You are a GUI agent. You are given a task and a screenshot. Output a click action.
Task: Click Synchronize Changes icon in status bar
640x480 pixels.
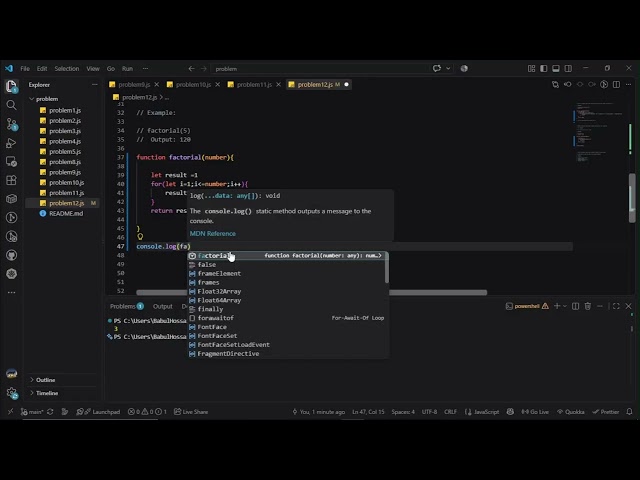pyautogui.click(x=50, y=411)
